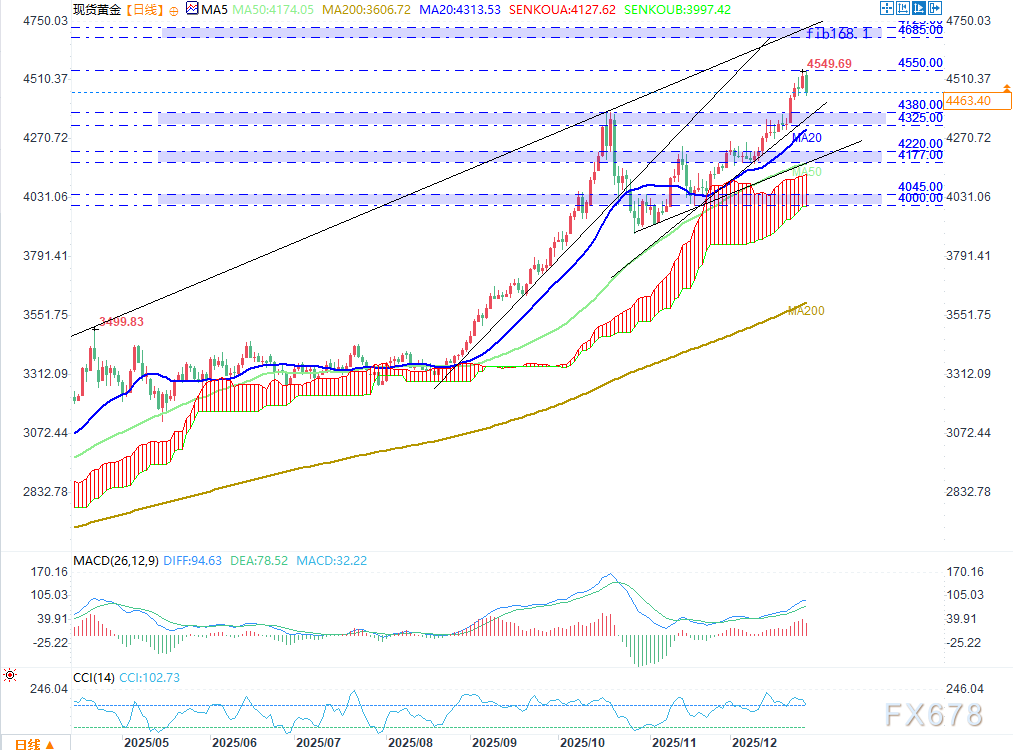Activate the crosshair cursor tool
1013x750 pixels.
coord(887,8)
